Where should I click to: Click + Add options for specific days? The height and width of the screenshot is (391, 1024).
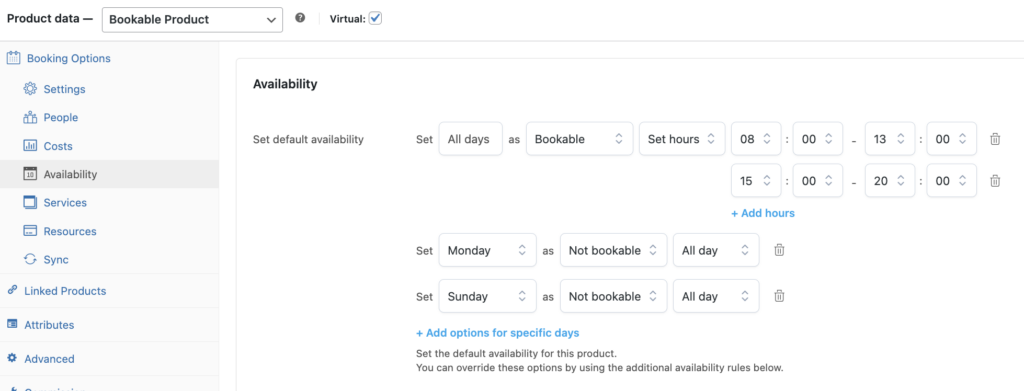(x=498, y=333)
